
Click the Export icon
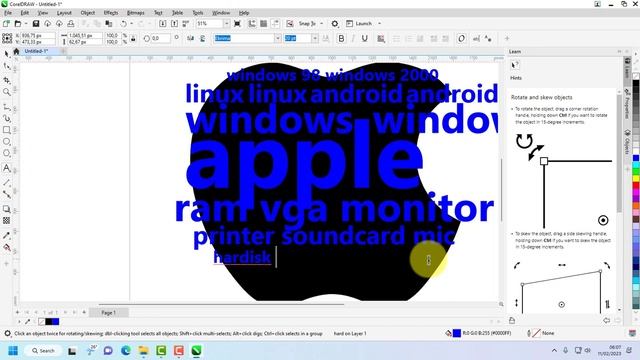pyautogui.click(x=174, y=24)
